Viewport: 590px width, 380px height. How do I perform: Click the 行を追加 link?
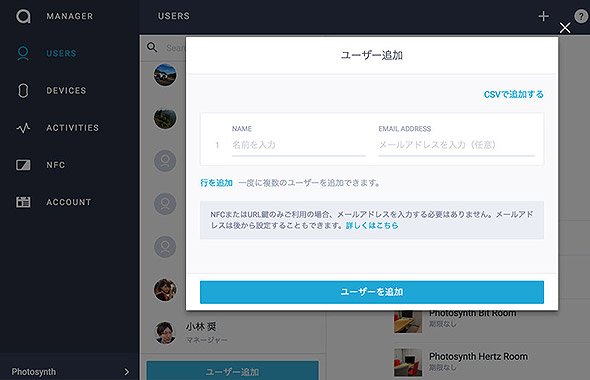click(216, 183)
